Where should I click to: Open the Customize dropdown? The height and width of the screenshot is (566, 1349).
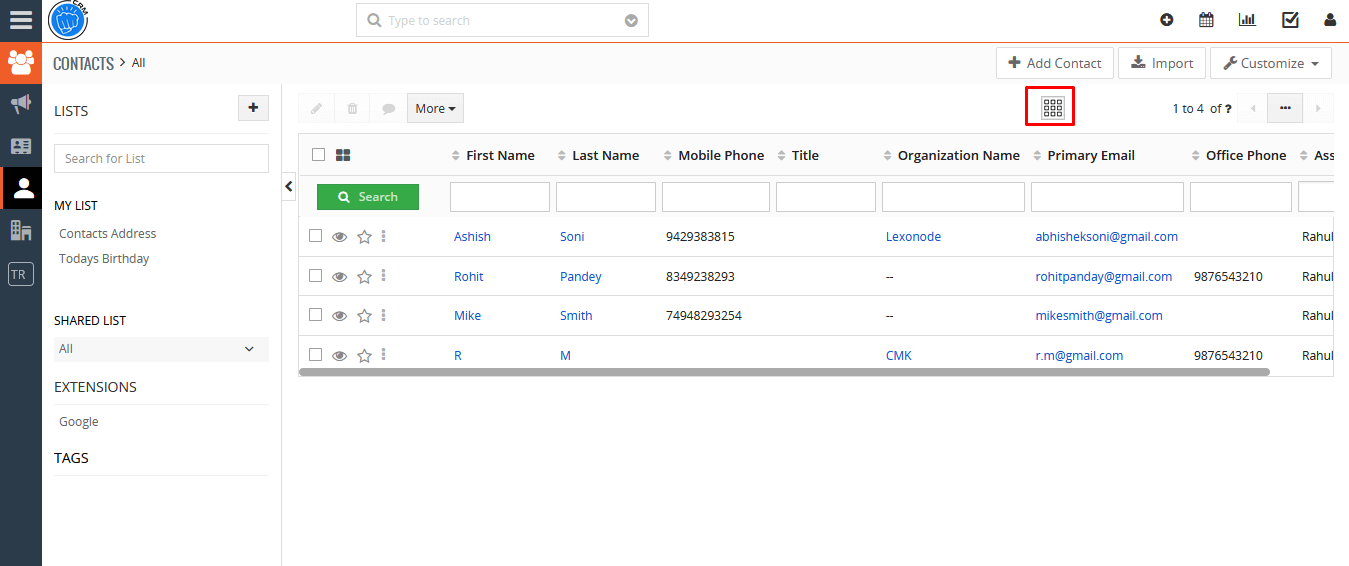[x=1271, y=63]
